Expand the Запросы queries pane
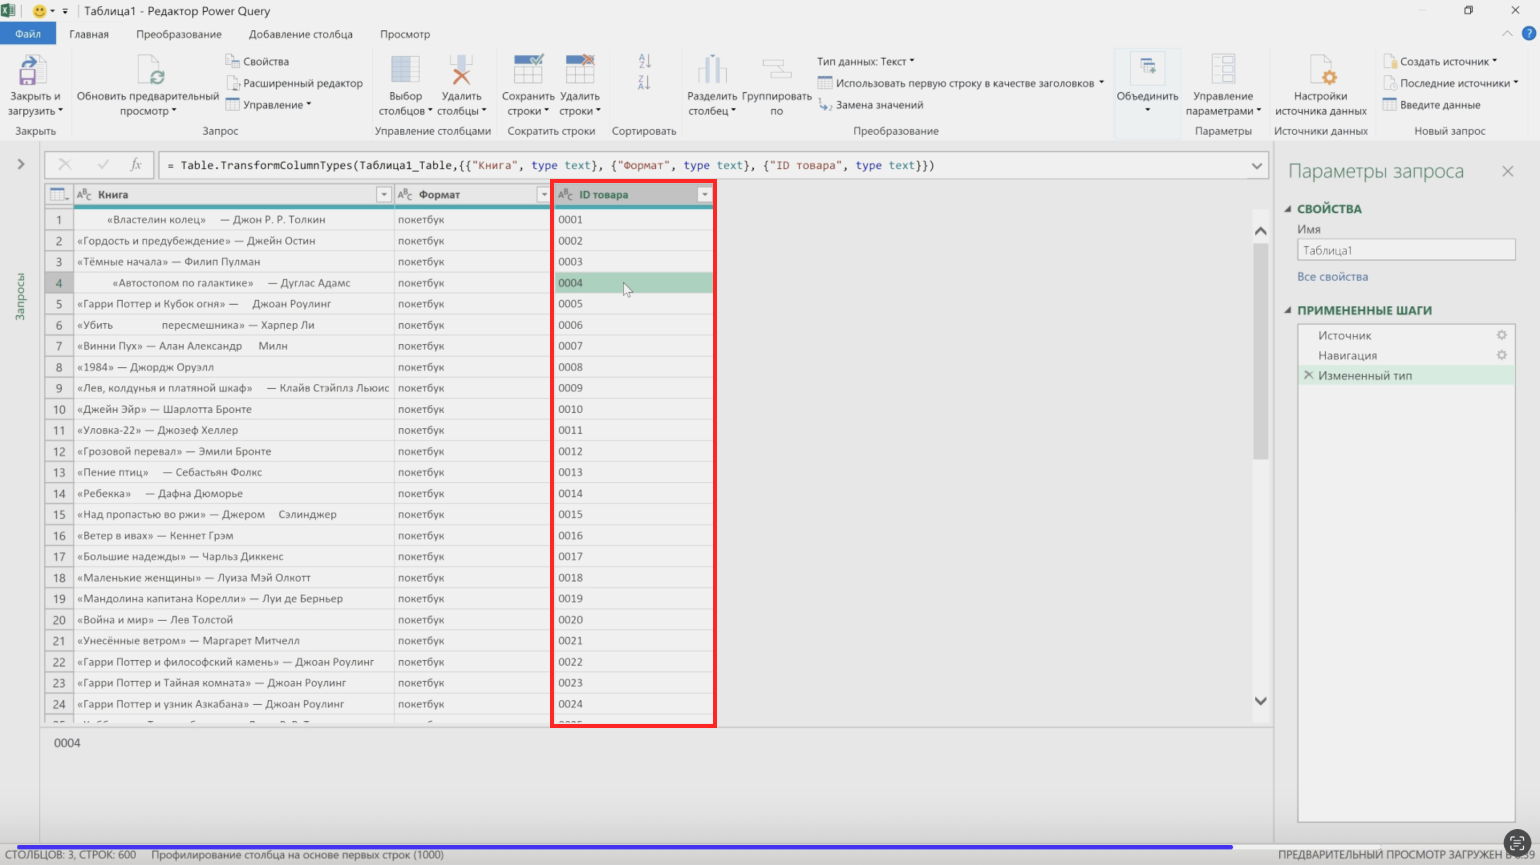Viewport: 1540px width, 865px height. [20, 164]
